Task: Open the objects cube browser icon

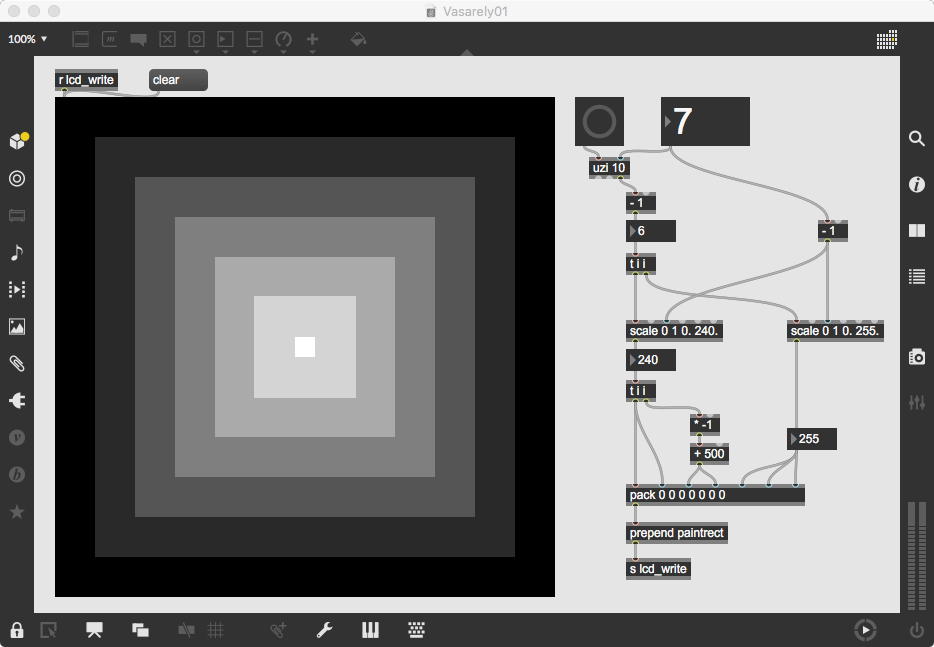Action: coord(18,141)
